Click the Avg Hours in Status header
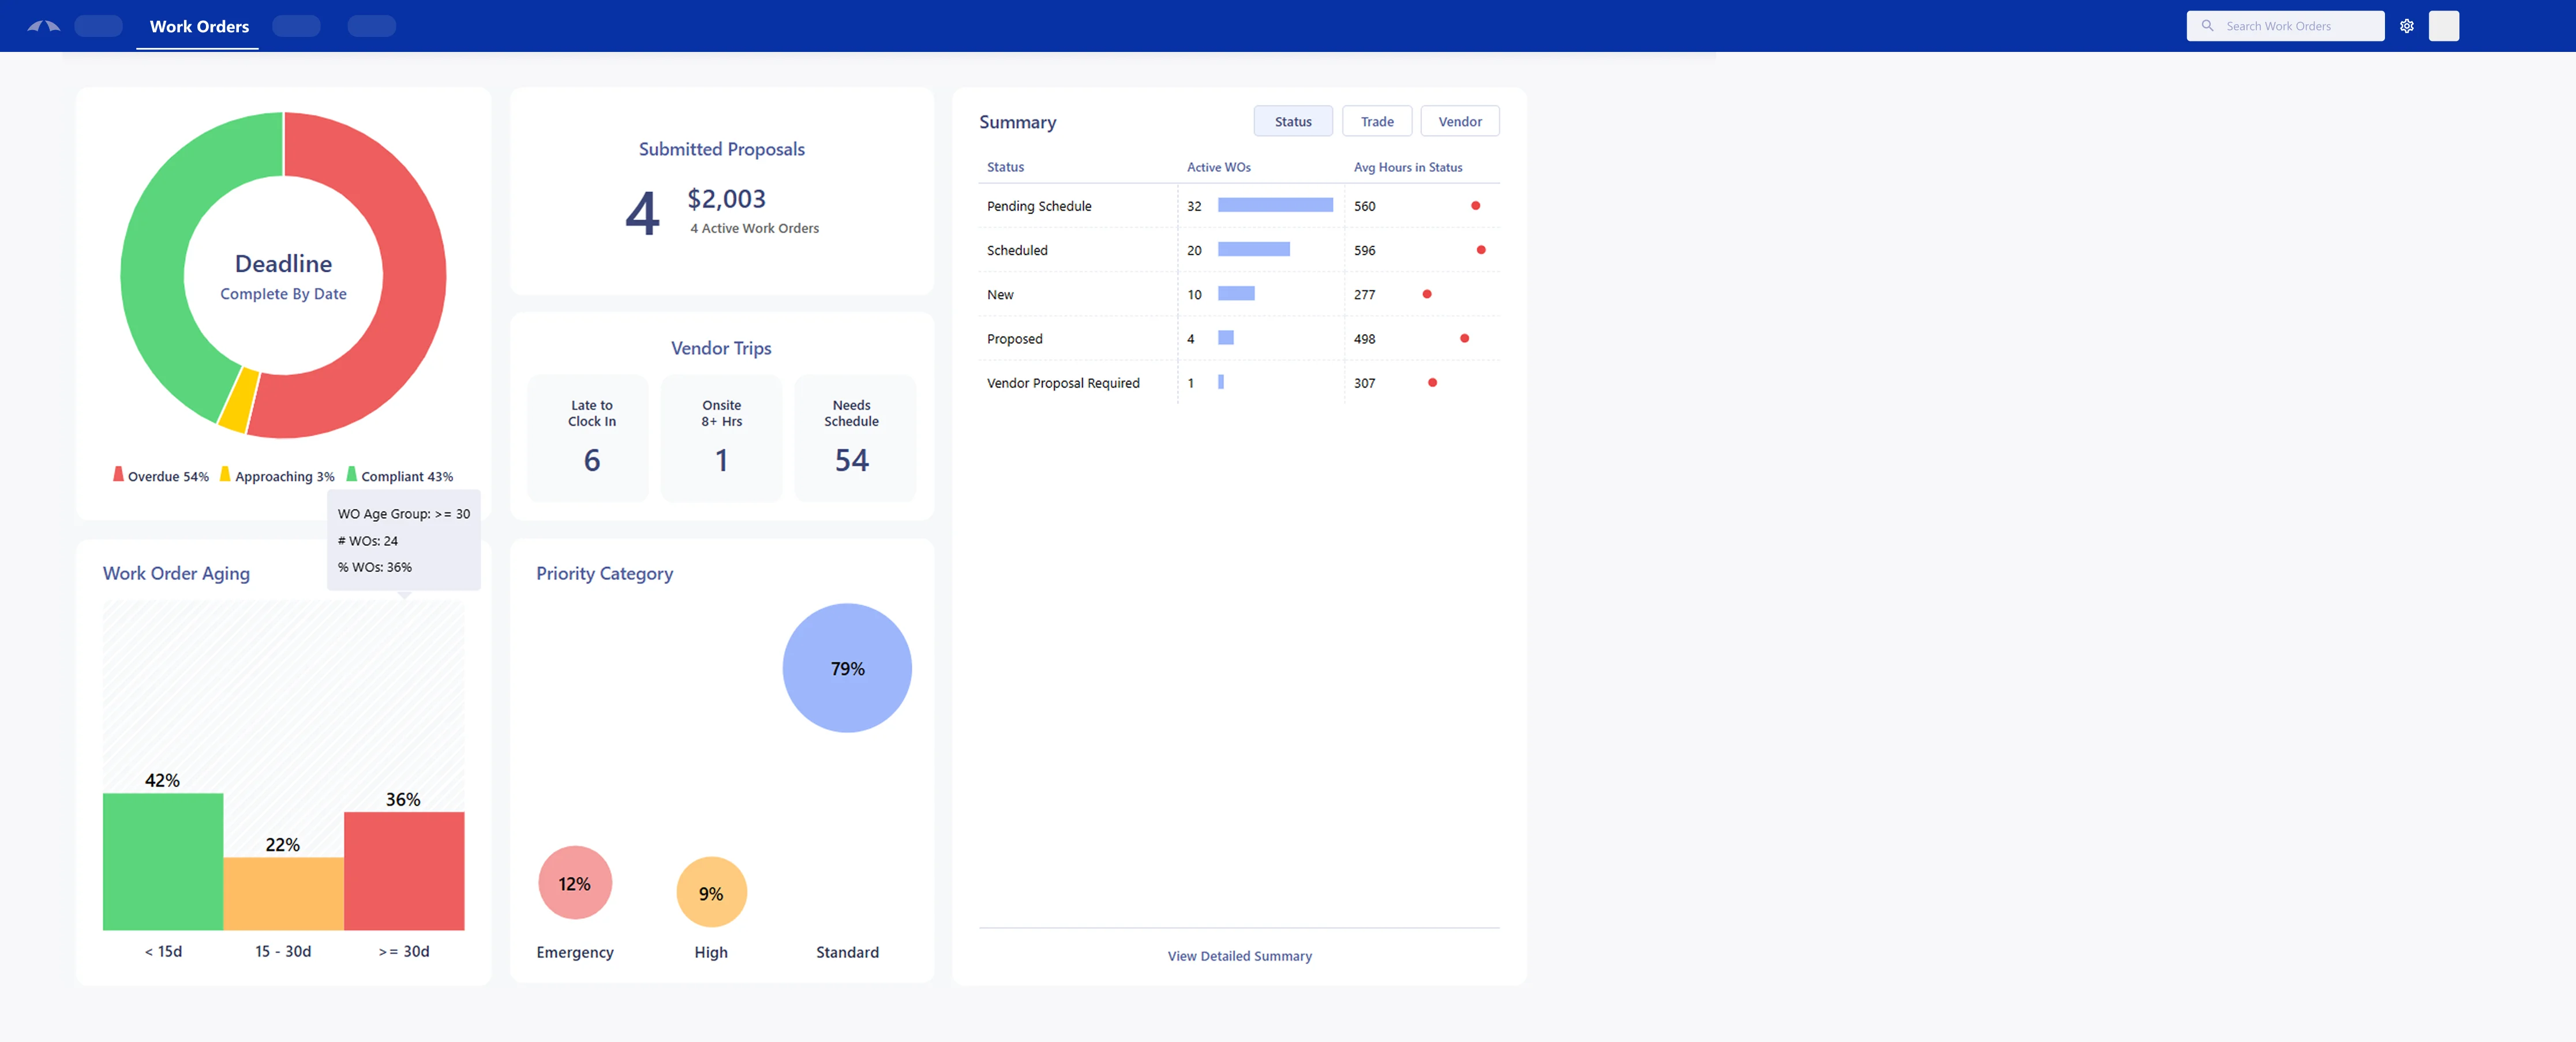Image resolution: width=2576 pixels, height=1042 pixels. coord(1407,167)
